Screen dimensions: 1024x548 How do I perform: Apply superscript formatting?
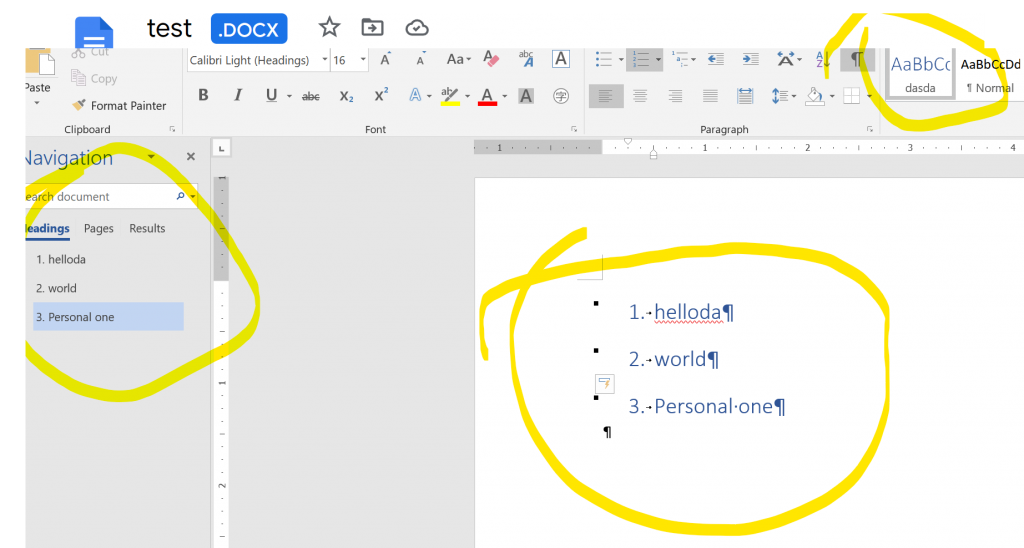click(381, 96)
